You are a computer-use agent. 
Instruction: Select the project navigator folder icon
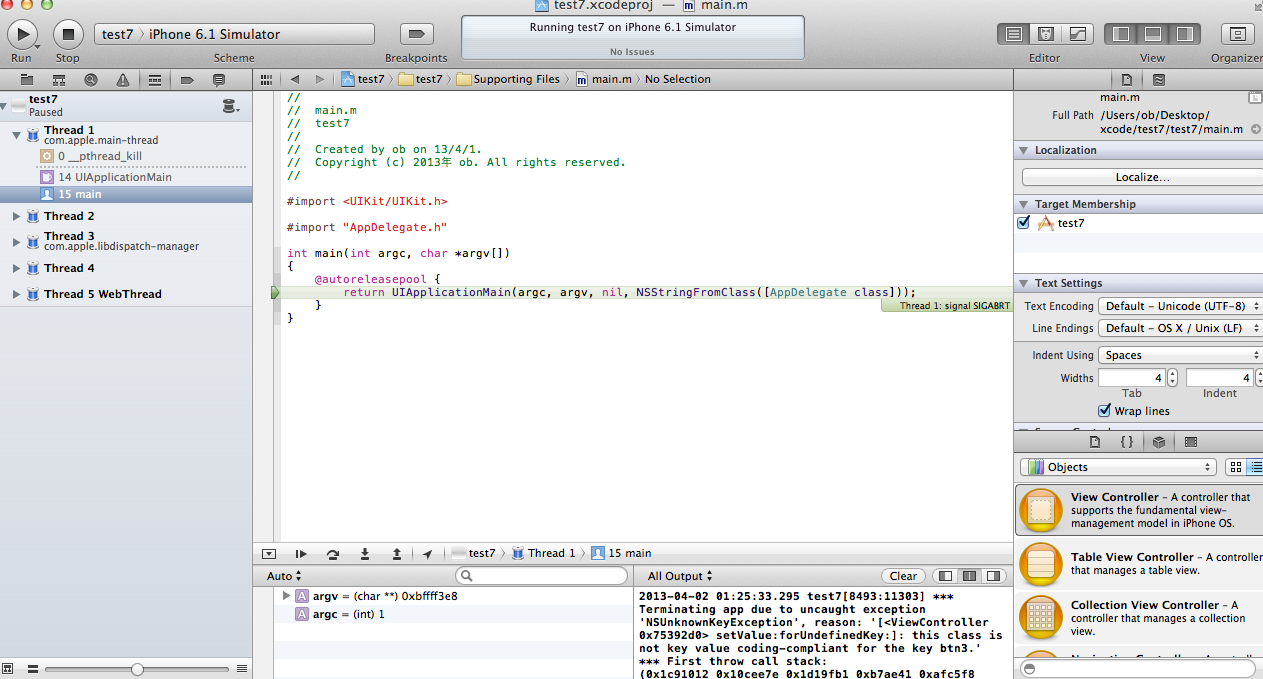27,79
